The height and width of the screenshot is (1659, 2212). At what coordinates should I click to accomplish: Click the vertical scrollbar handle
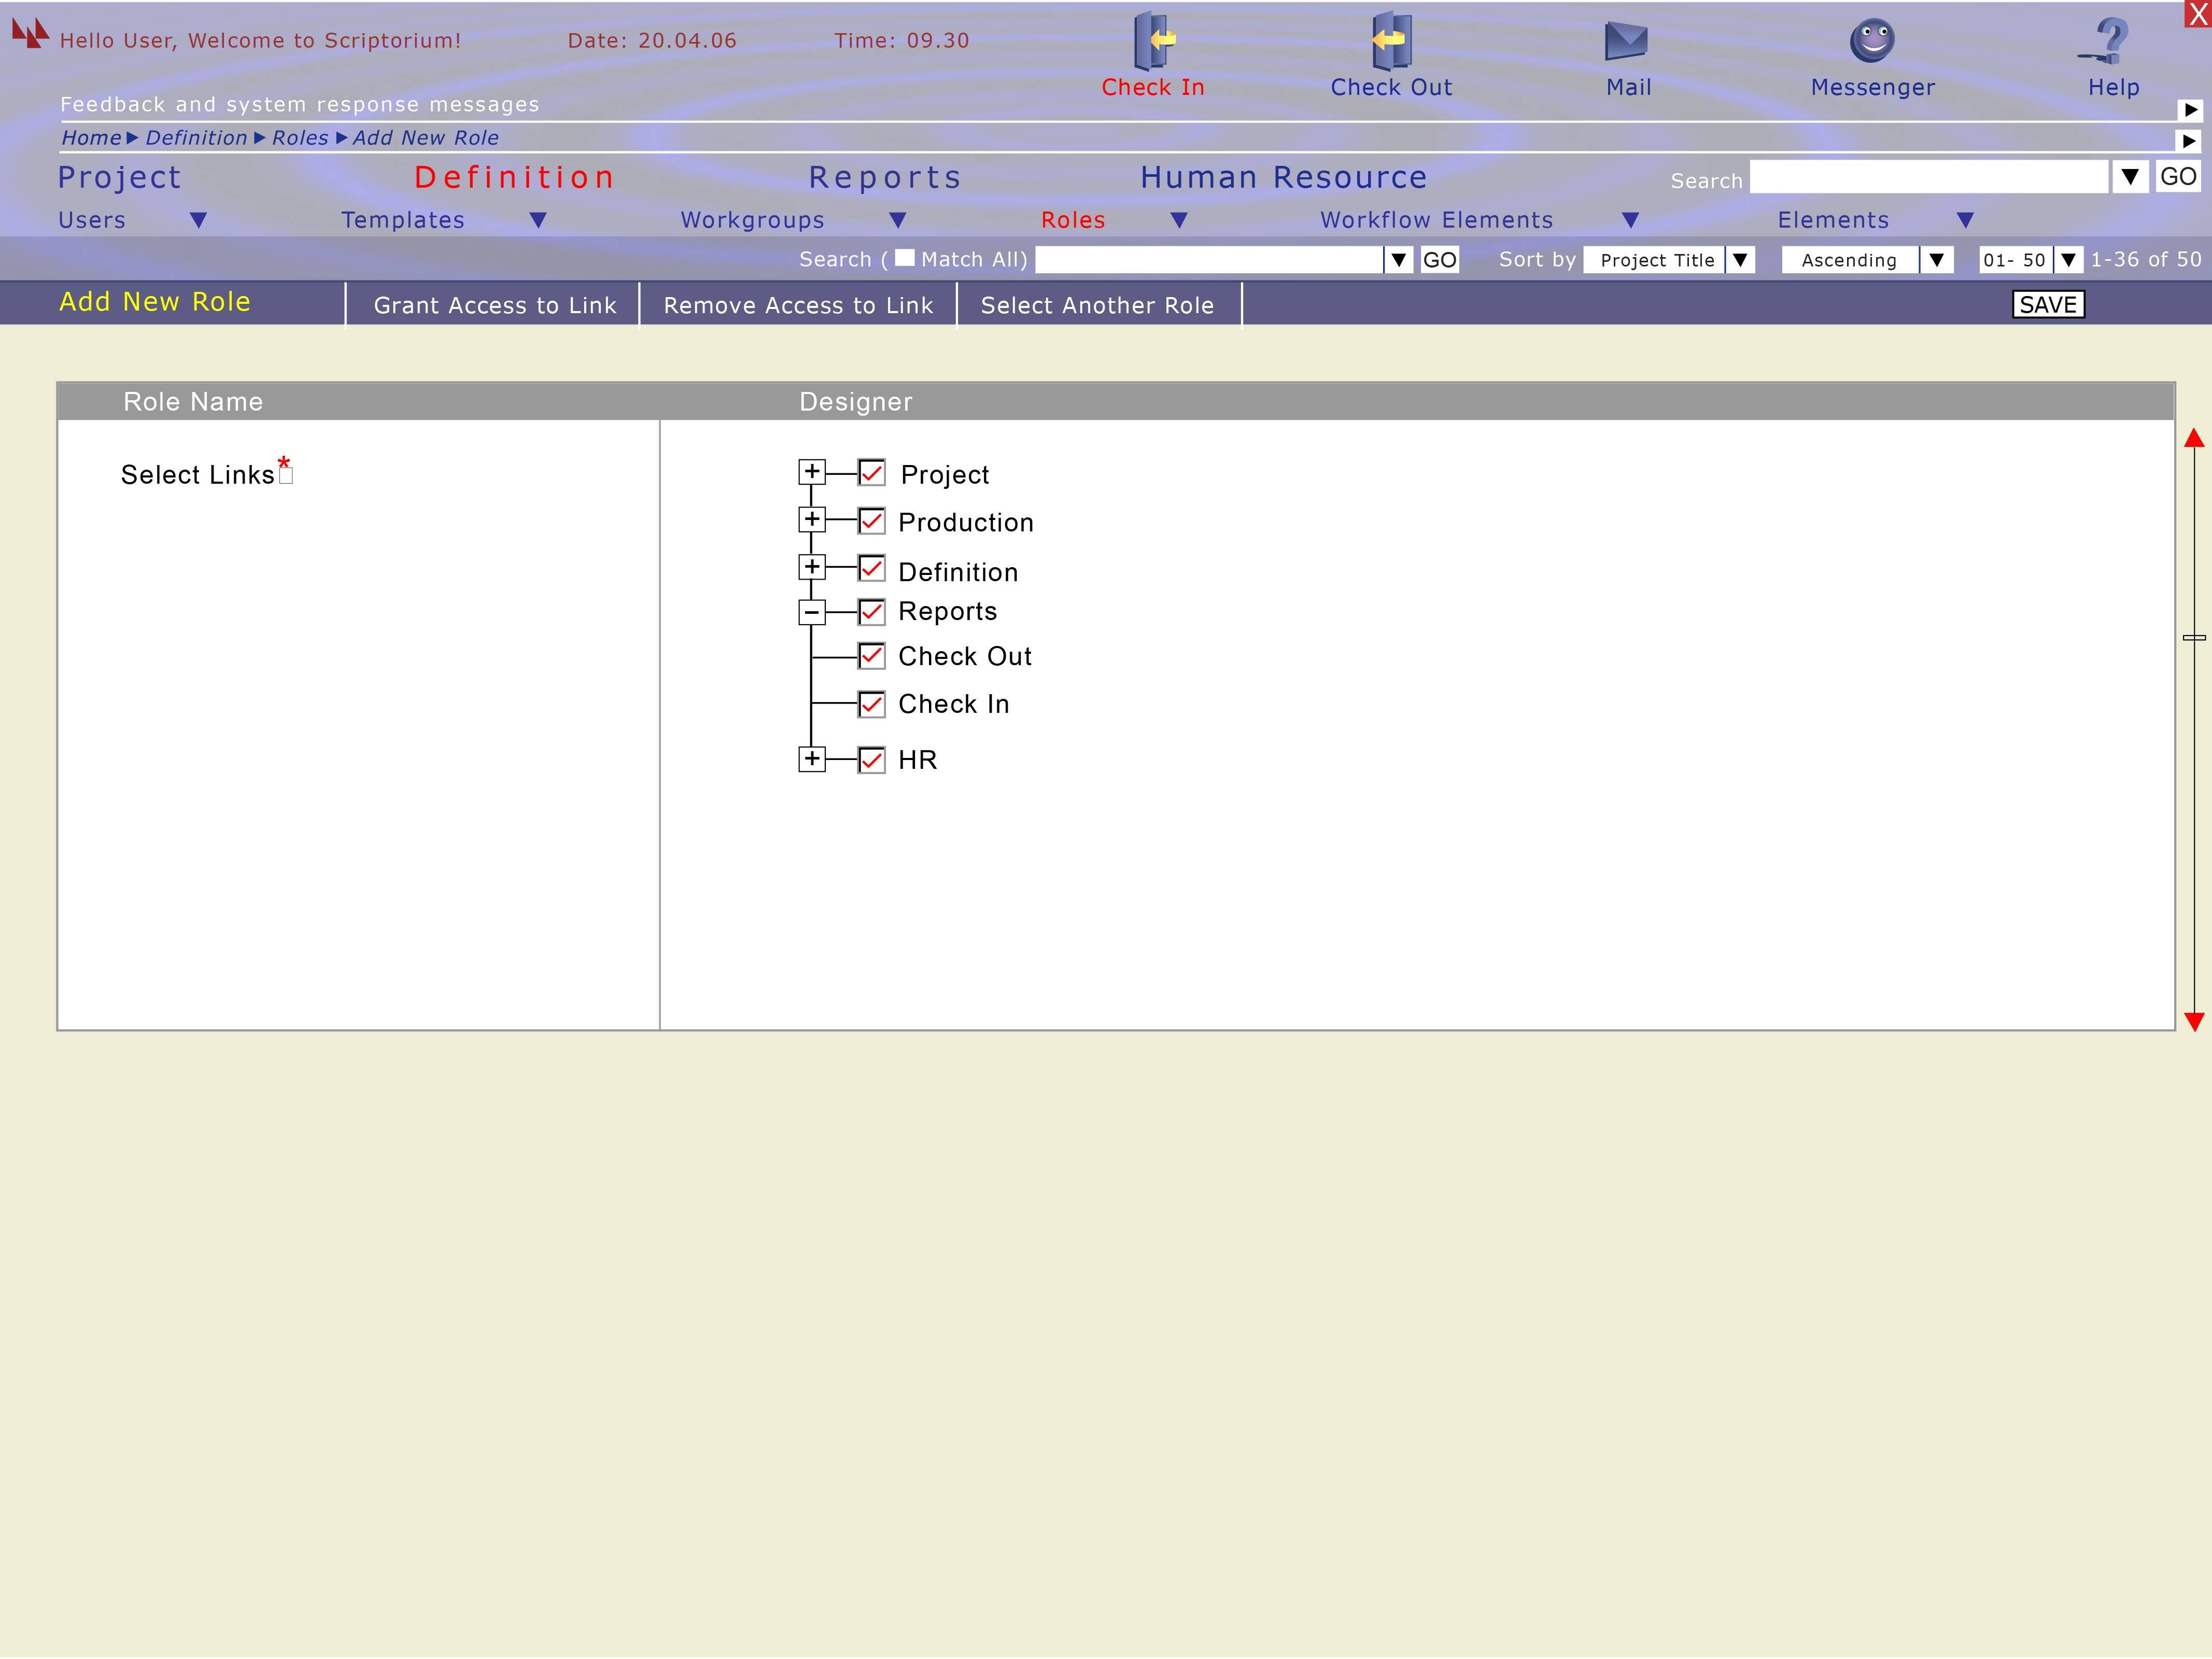(x=2194, y=637)
